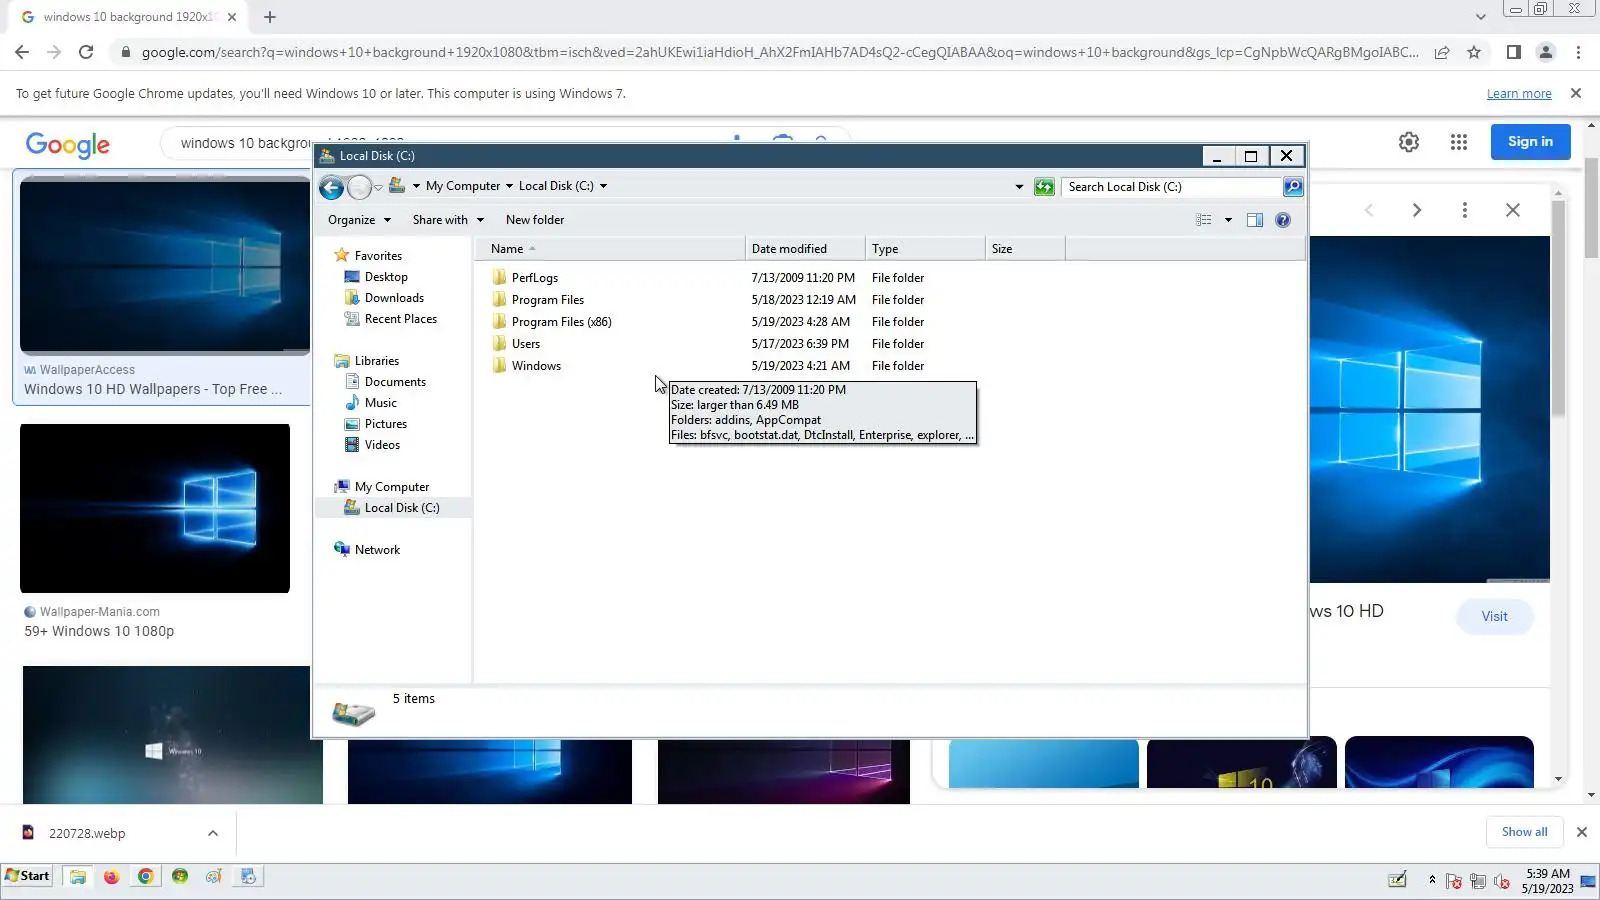Click the Search Local Disk (C:) field
This screenshot has width=1600, height=900.
1174,187
